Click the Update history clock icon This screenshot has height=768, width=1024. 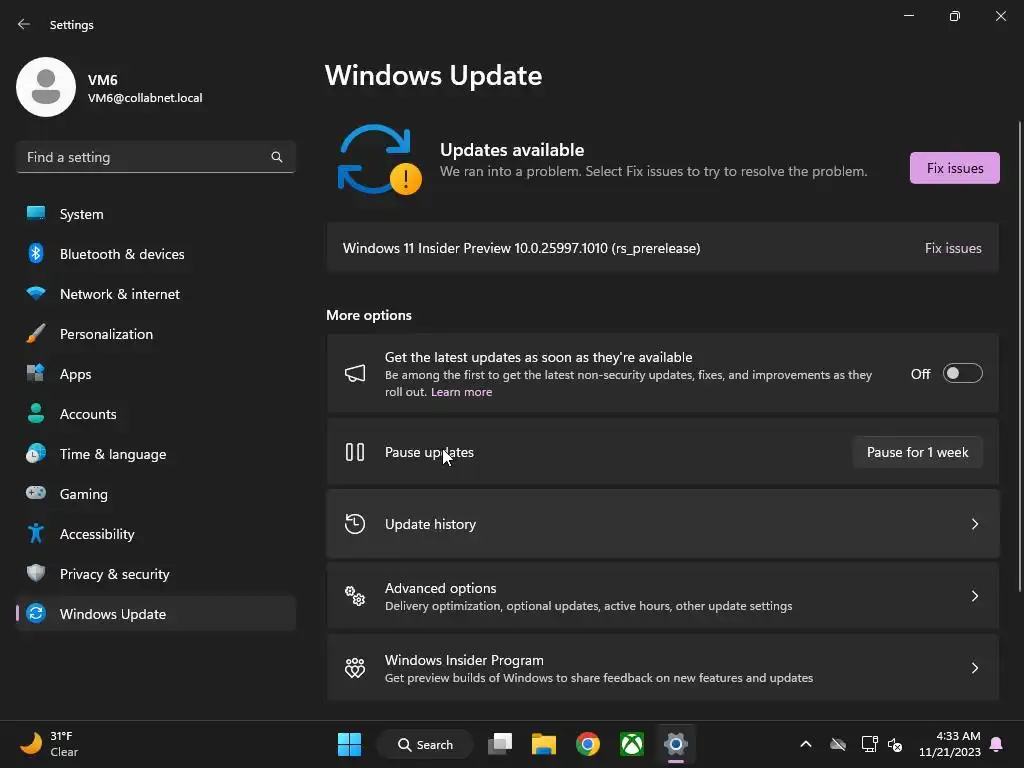click(x=355, y=524)
